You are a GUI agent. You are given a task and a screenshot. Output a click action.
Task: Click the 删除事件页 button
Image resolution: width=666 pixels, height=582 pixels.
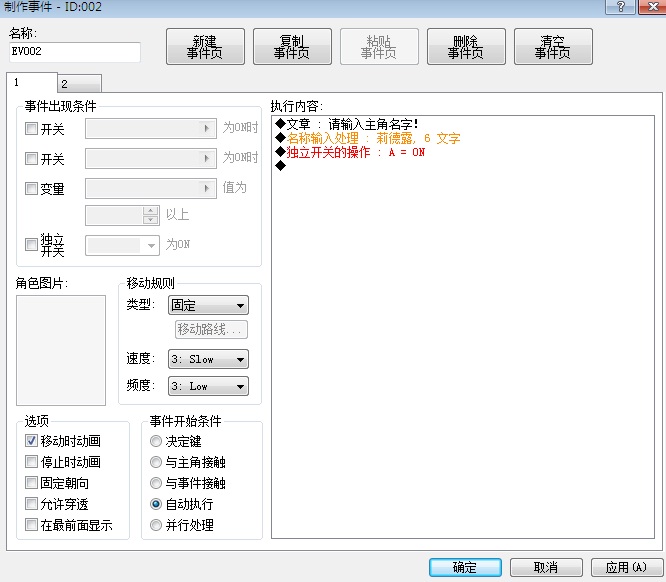(x=466, y=47)
